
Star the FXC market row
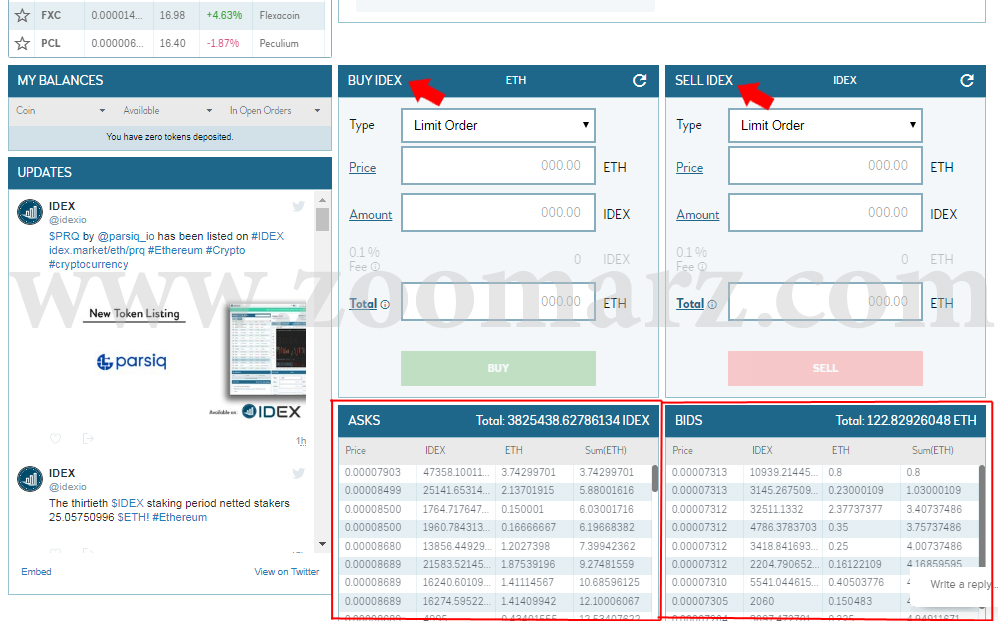coord(22,15)
